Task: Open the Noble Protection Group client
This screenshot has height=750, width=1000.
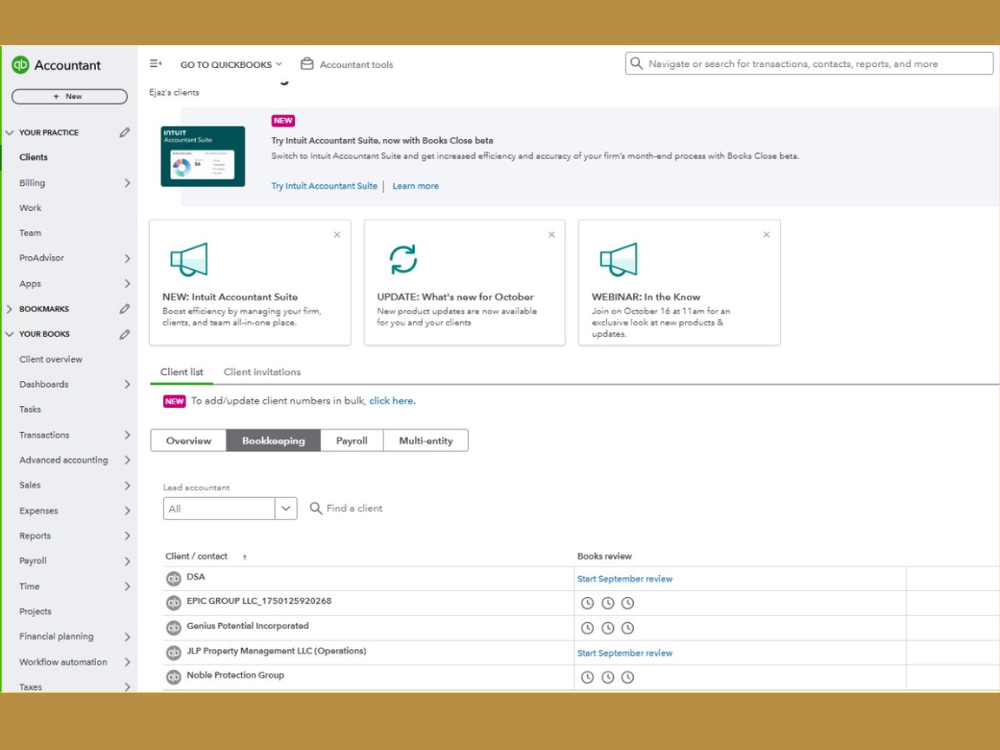Action: (235, 675)
